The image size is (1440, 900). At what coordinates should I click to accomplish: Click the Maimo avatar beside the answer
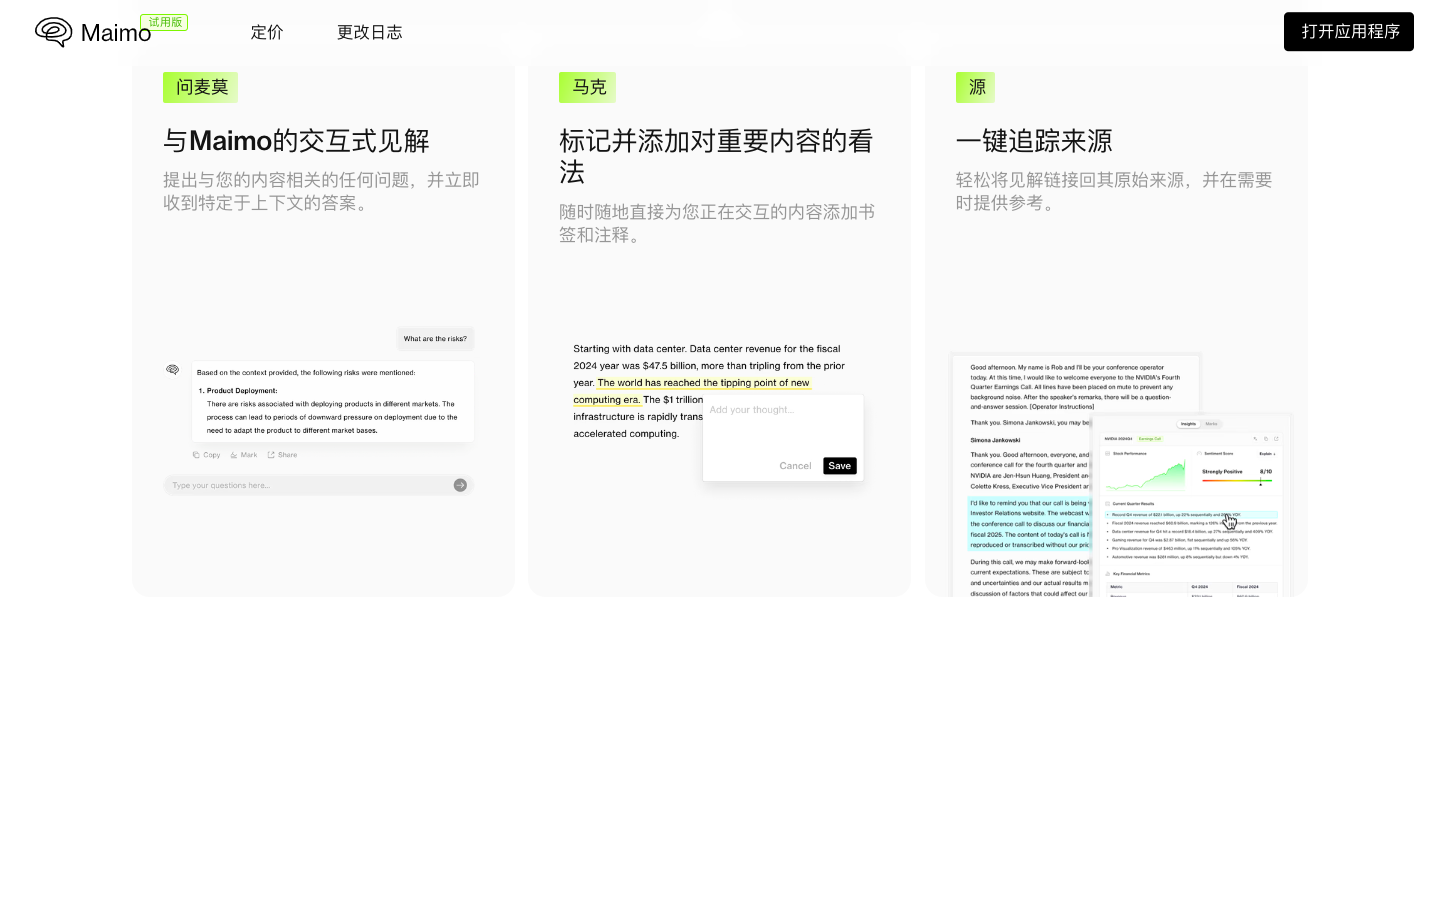pyautogui.click(x=172, y=370)
